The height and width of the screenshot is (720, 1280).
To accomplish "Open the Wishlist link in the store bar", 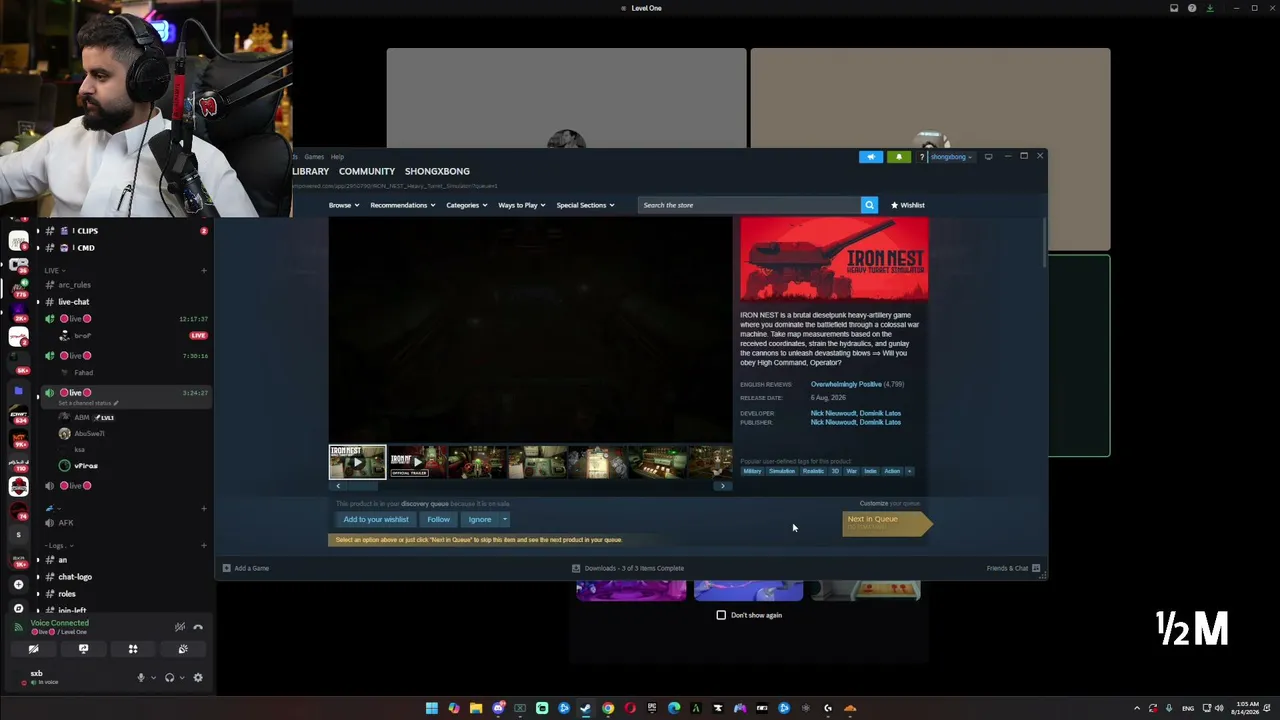I will [908, 205].
